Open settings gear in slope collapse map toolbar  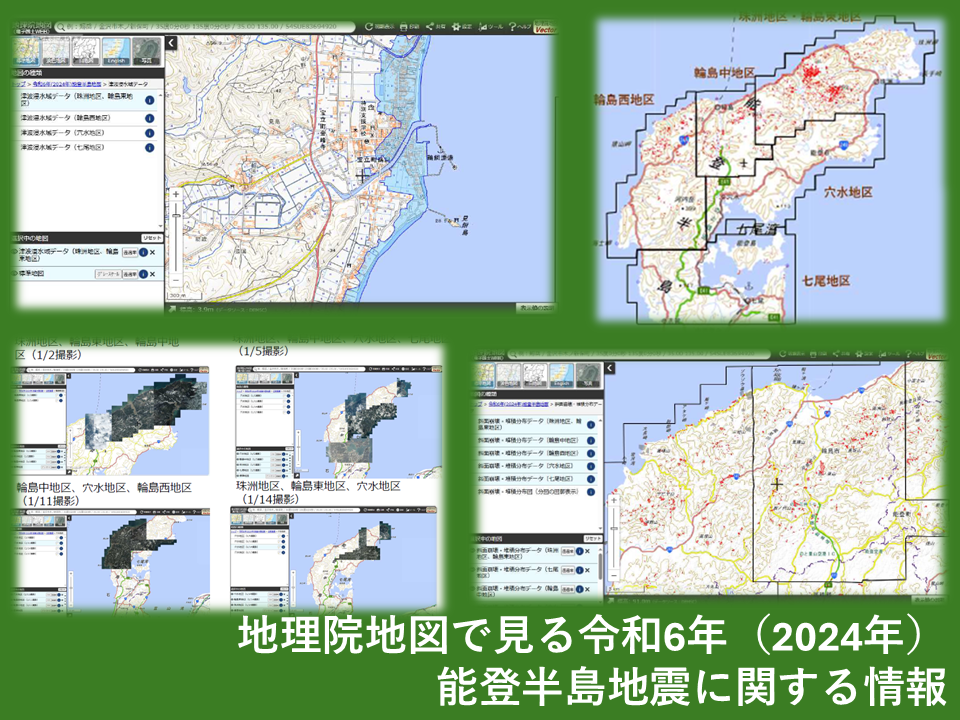(x=859, y=354)
